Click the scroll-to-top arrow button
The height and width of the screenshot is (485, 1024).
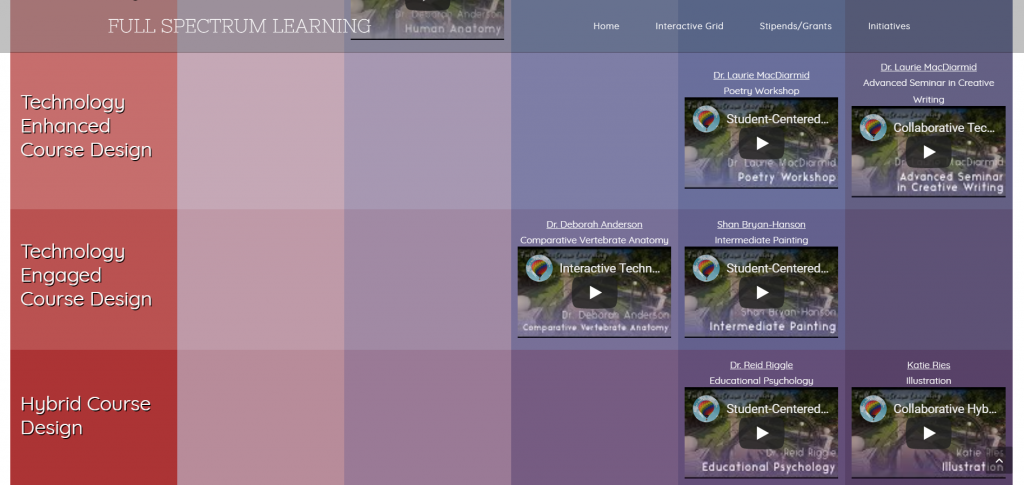pos(998,461)
